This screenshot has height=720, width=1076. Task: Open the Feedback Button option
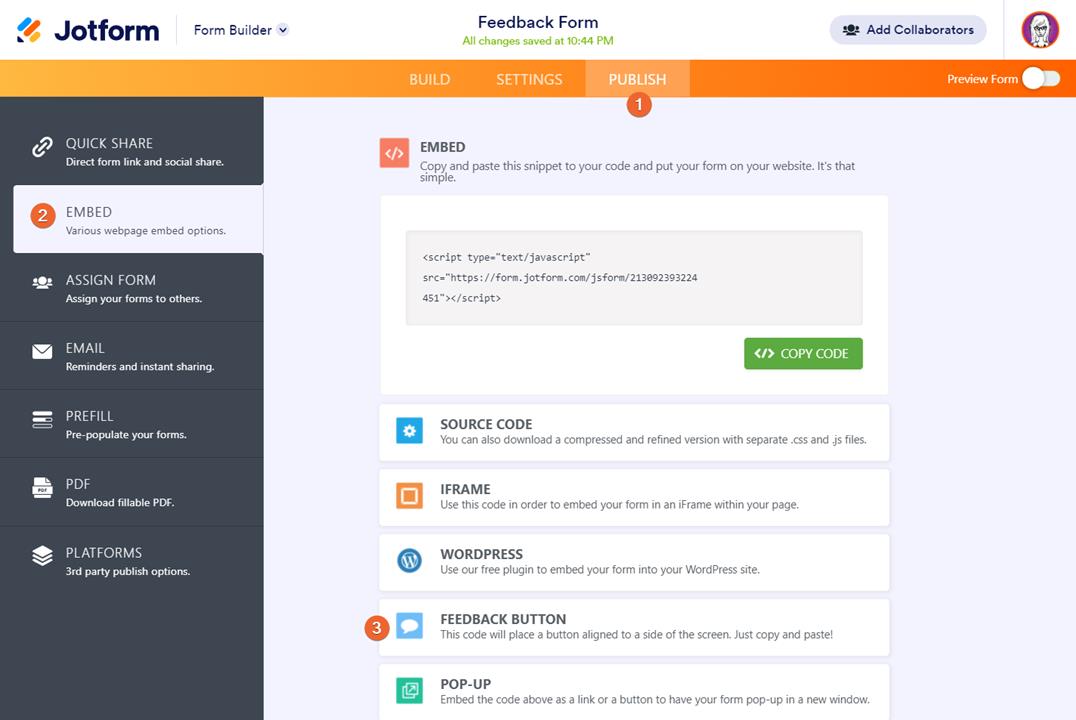coord(634,627)
